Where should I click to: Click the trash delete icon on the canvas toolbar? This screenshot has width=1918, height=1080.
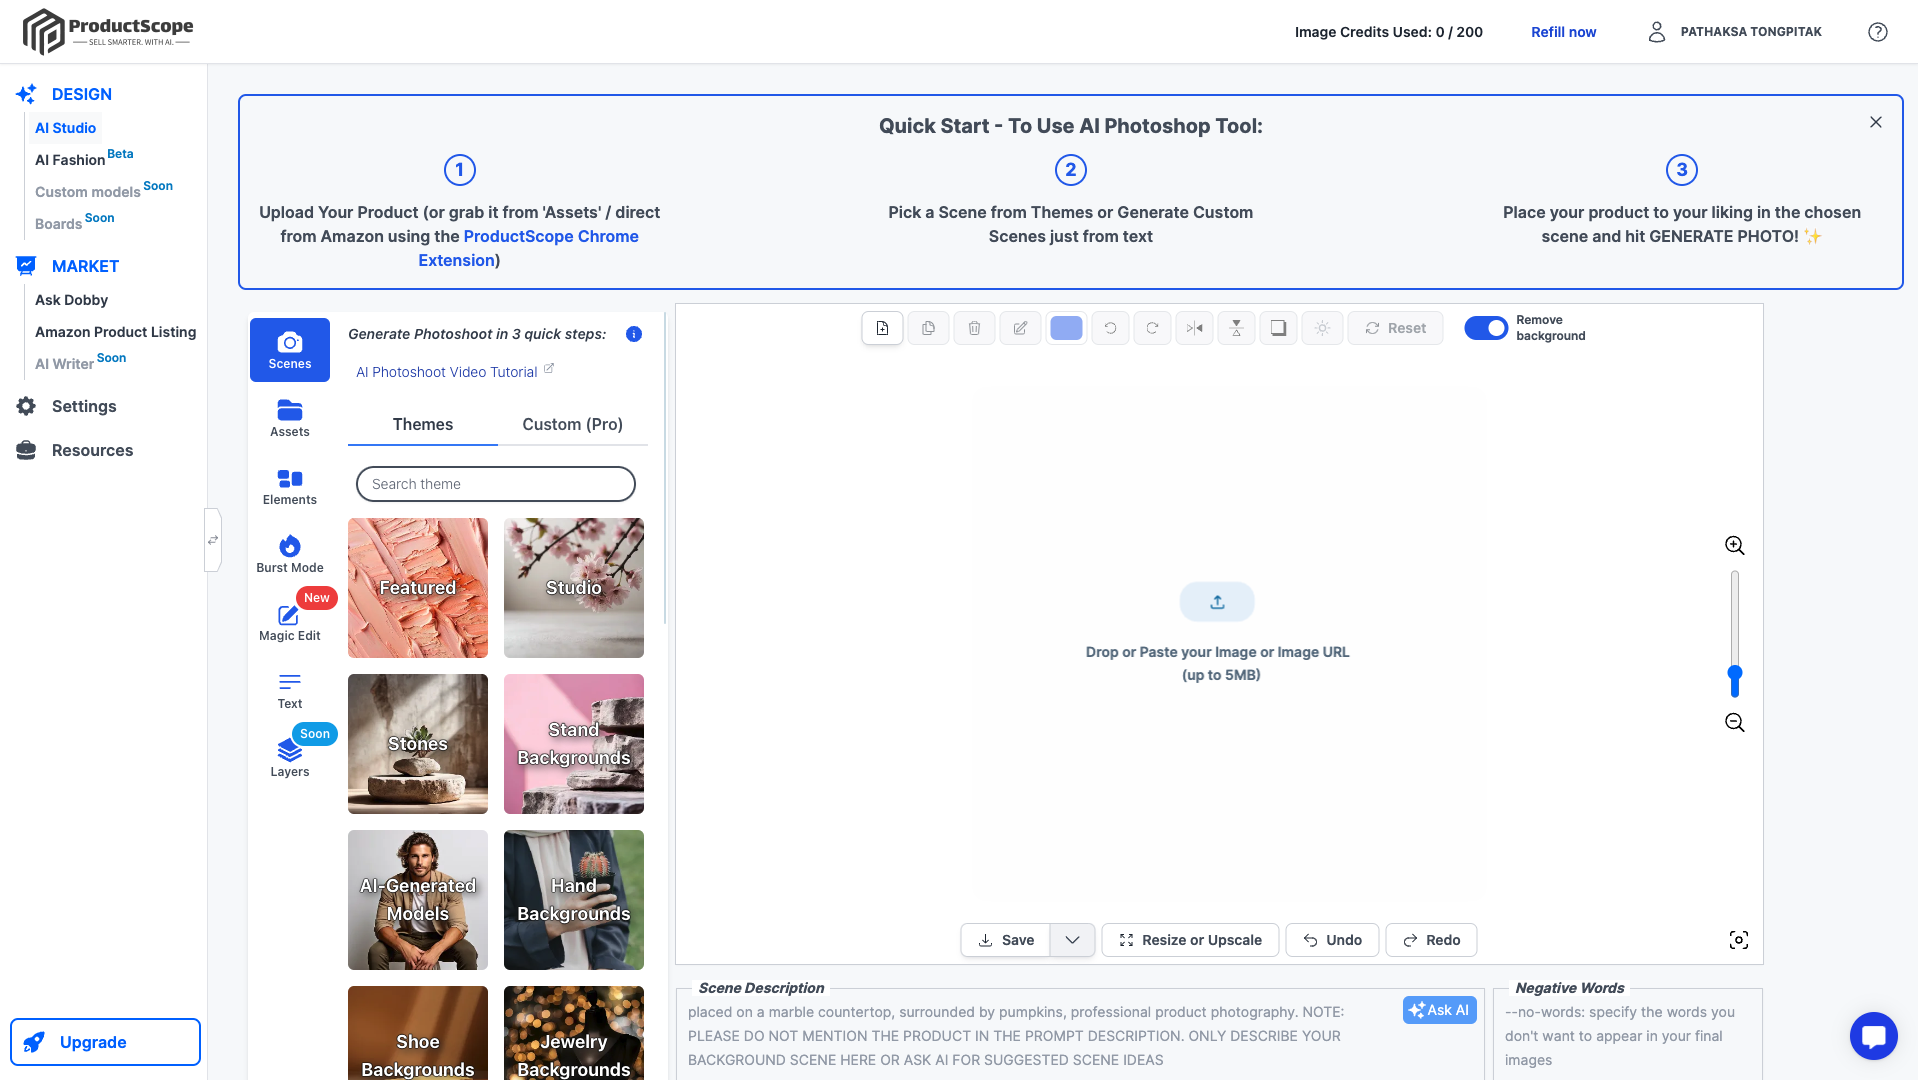coord(973,327)
